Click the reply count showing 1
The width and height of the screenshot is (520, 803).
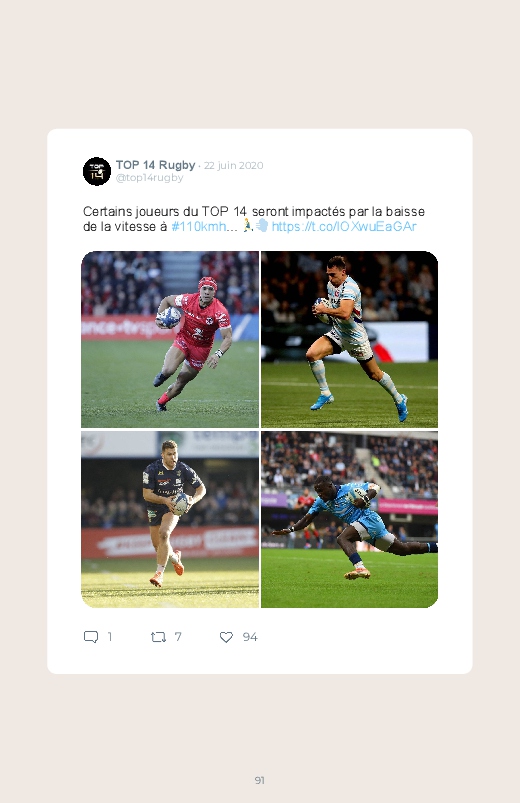click(x=110, y=637)
